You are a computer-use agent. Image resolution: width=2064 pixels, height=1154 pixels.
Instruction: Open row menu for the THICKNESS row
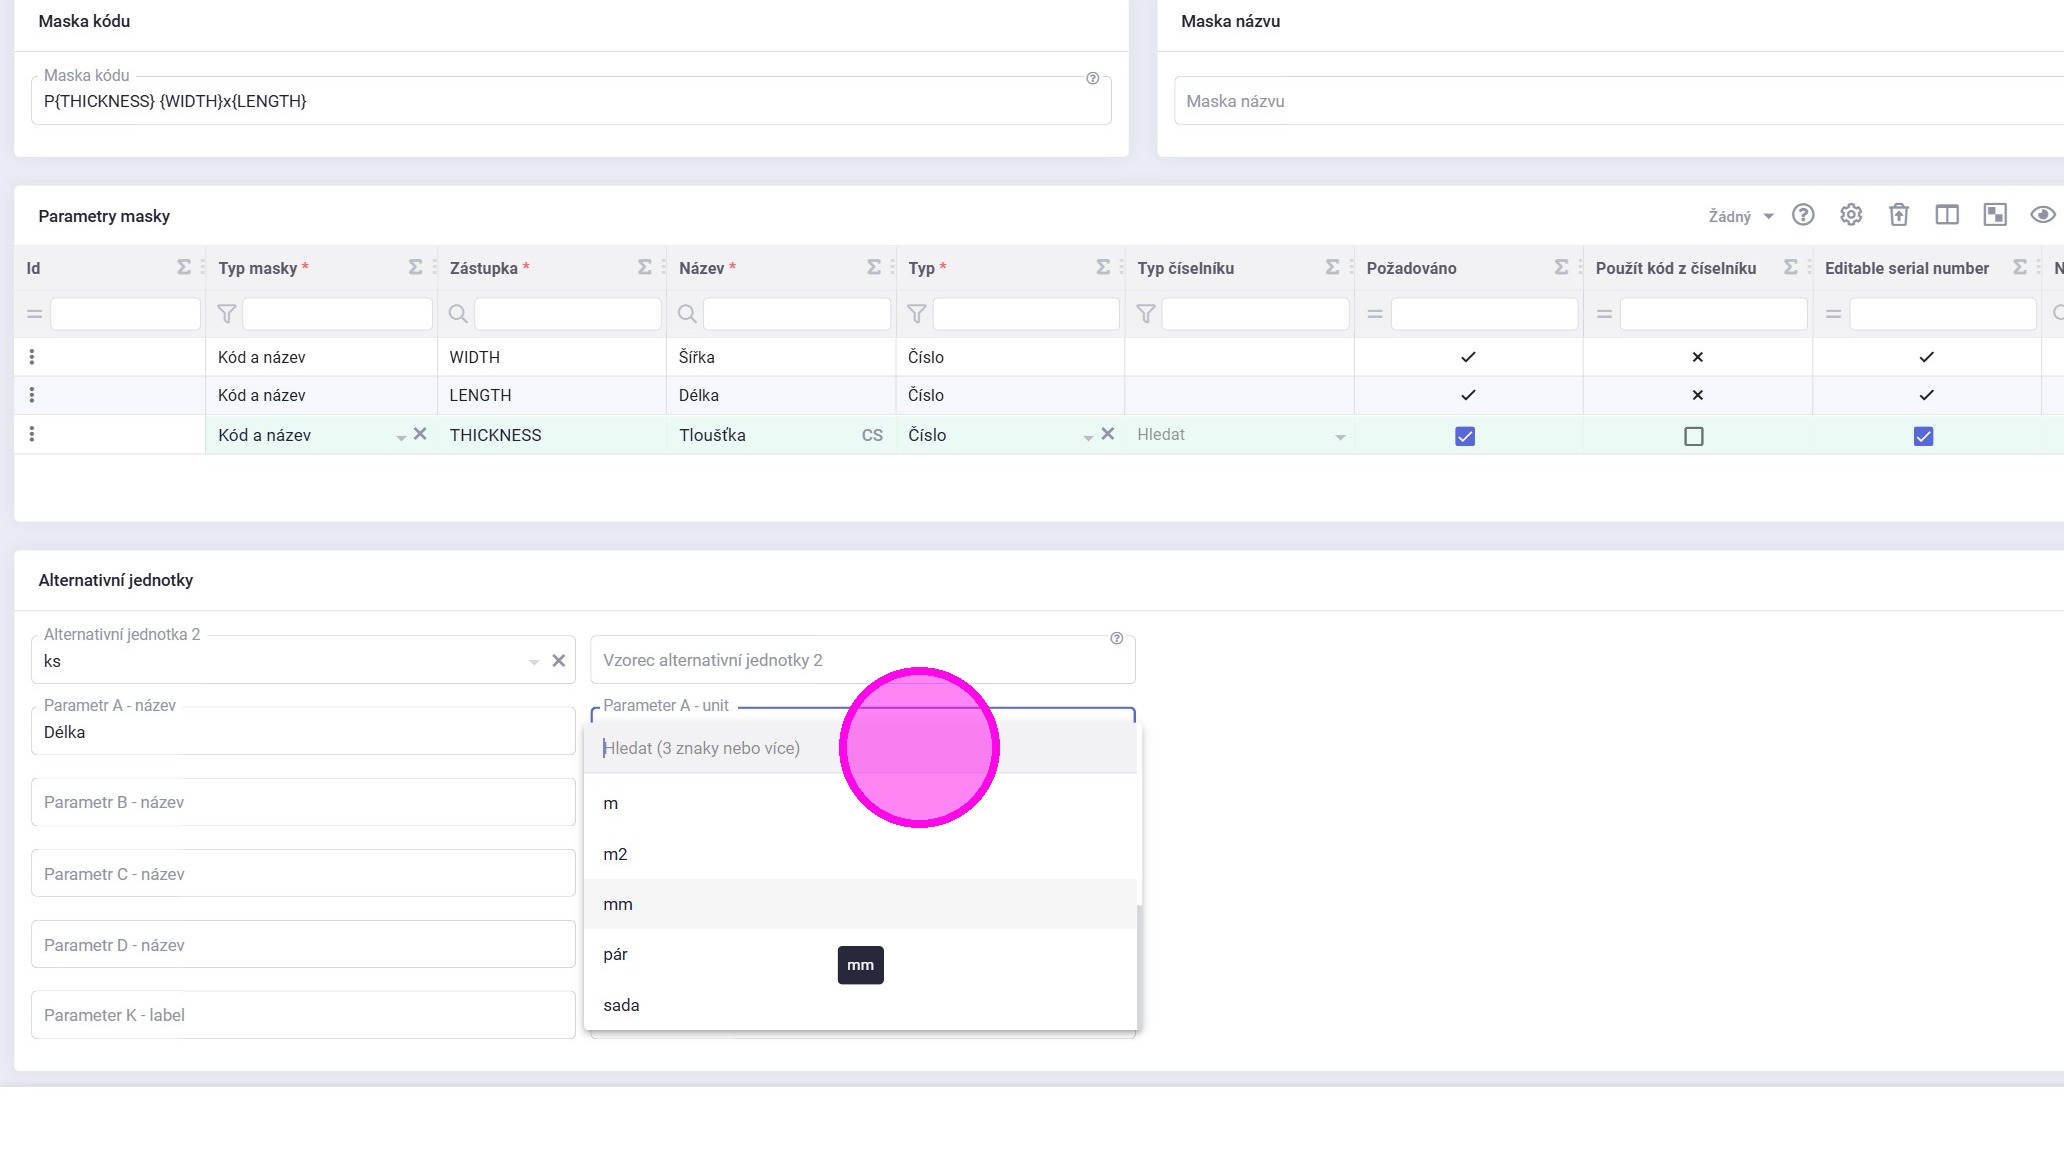coord(32,434)
